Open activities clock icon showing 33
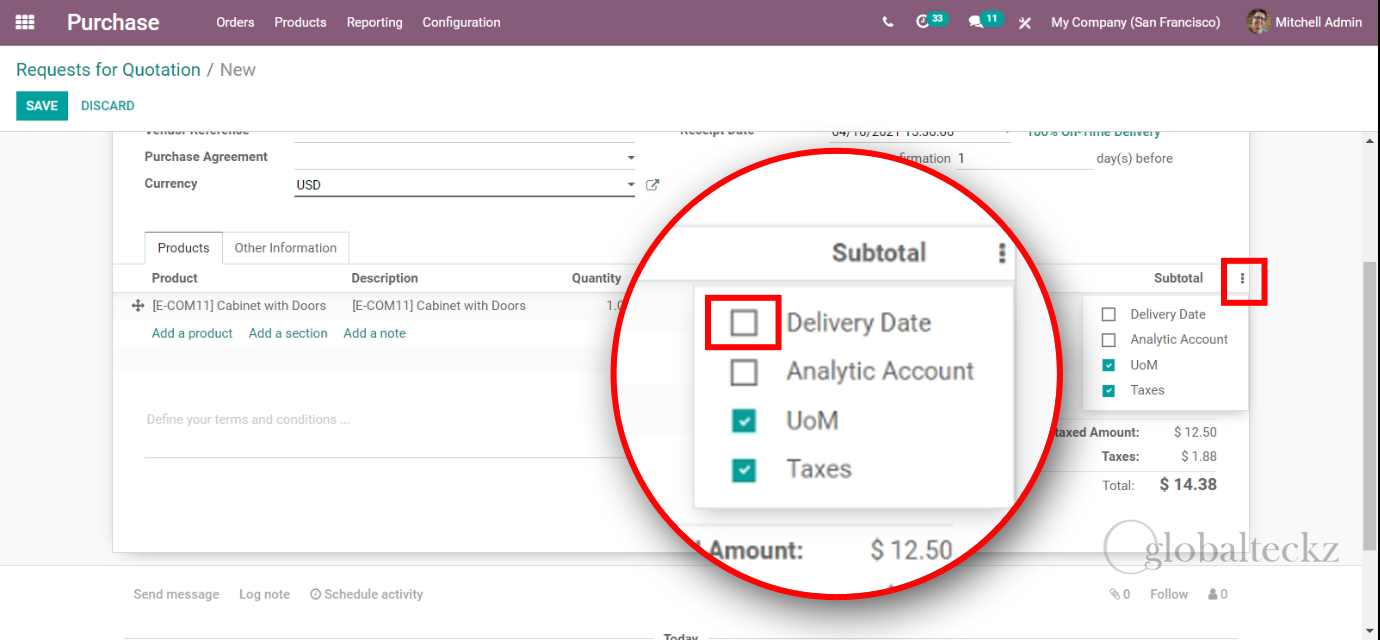This screenshot has width=1380, height=640. tap(923, 22)
